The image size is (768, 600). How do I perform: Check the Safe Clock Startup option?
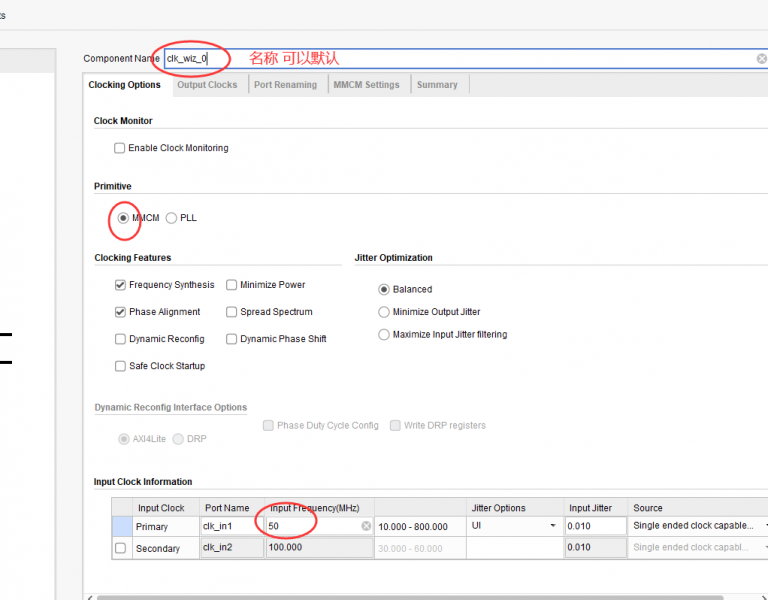tap(121, 366)
